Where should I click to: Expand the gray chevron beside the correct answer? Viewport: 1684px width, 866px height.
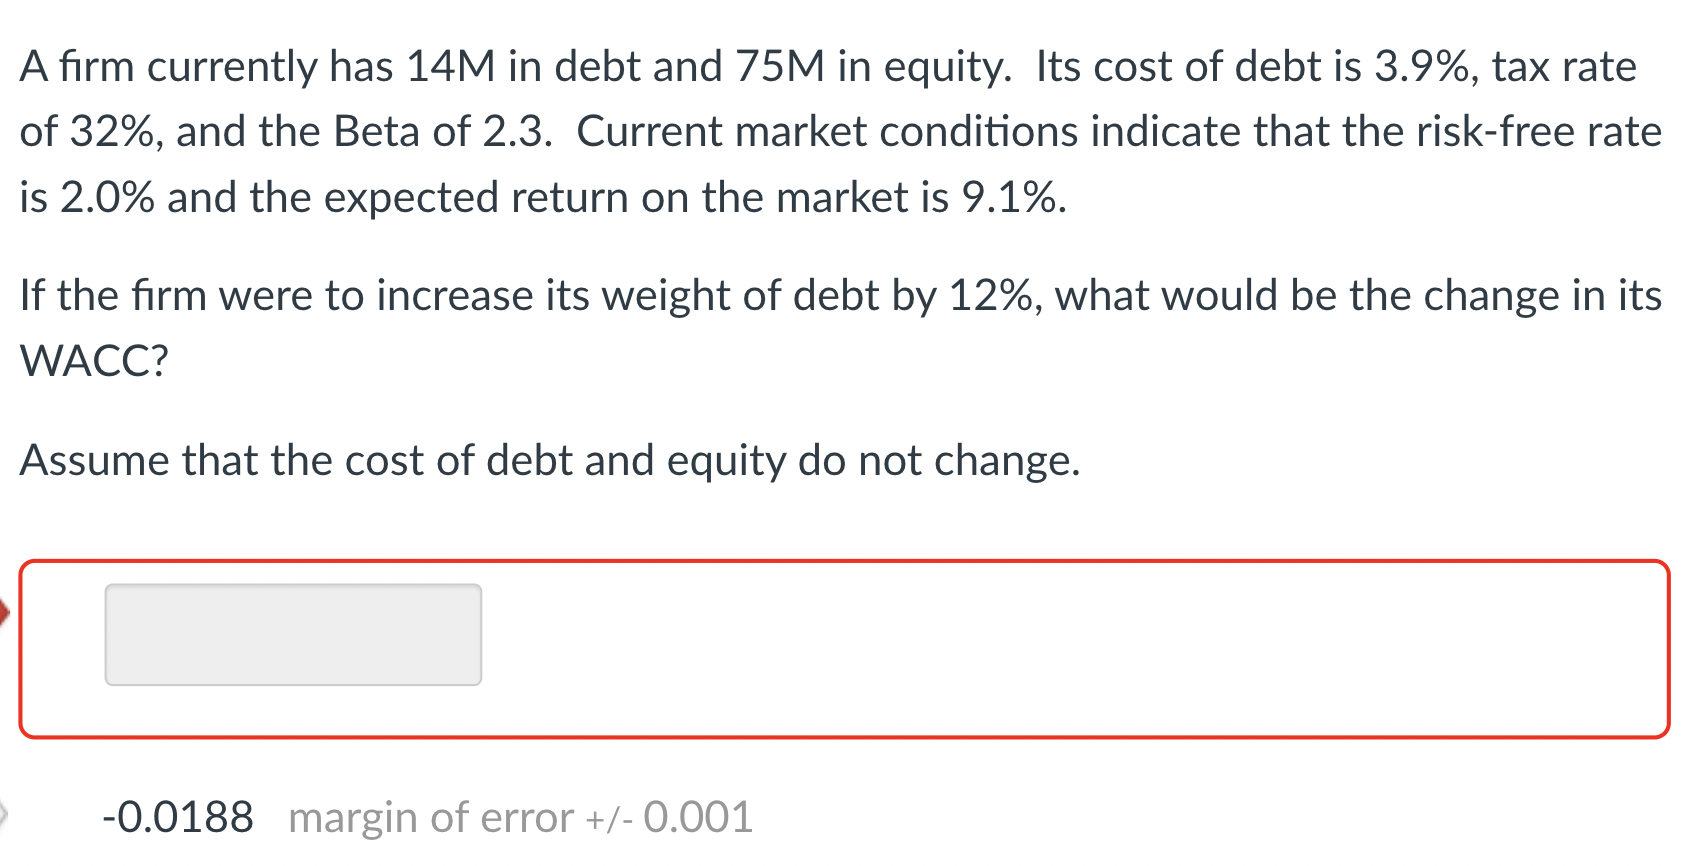[4, 812]
